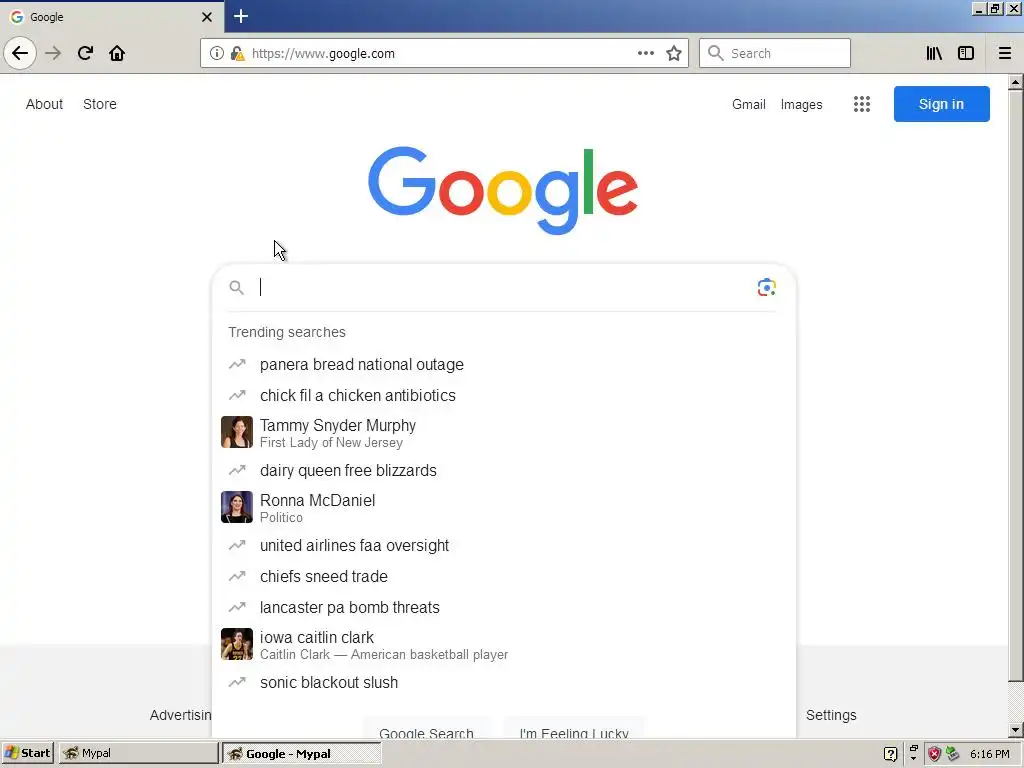Viewport: 1024px width, 768px height.
Task: Switch to Mypal taskbar window
Action: (x=138, y=753)
